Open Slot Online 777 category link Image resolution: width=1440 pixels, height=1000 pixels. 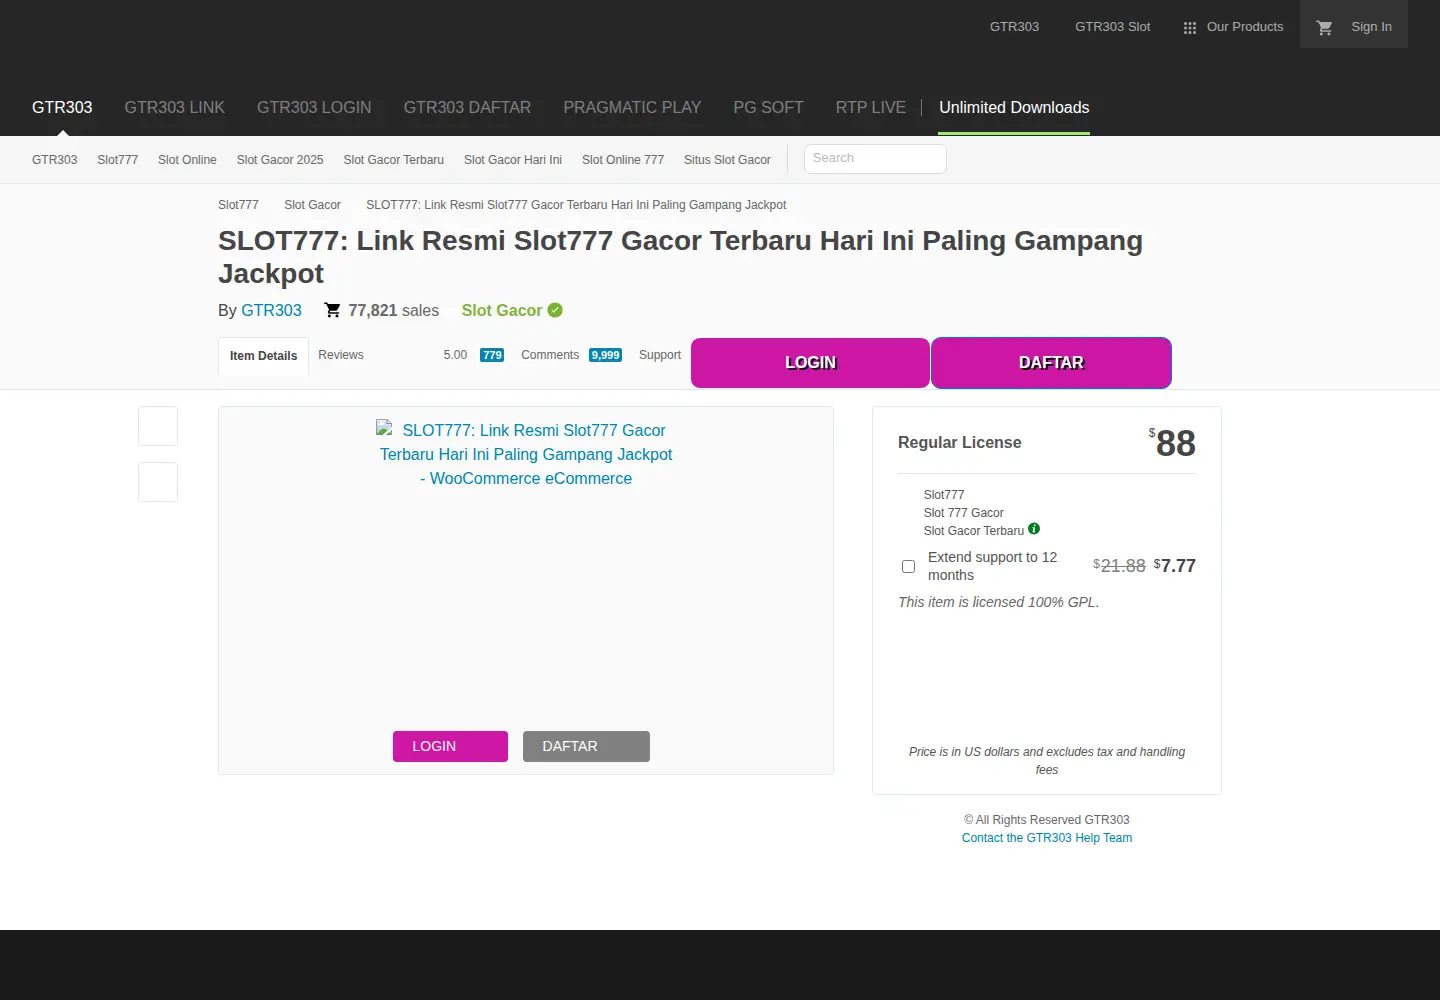point(623,160)
